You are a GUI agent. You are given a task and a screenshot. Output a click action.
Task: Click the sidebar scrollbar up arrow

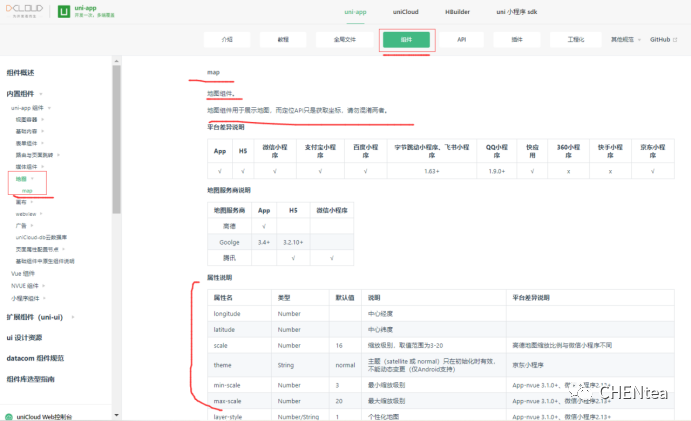click(116, 61)
